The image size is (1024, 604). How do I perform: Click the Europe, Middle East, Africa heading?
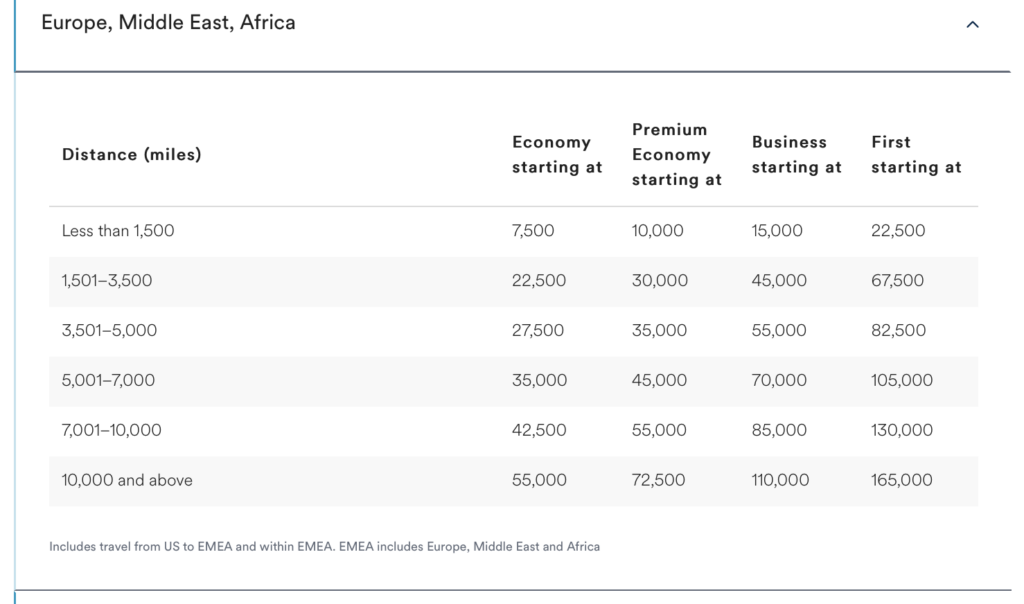coord(168,23)
